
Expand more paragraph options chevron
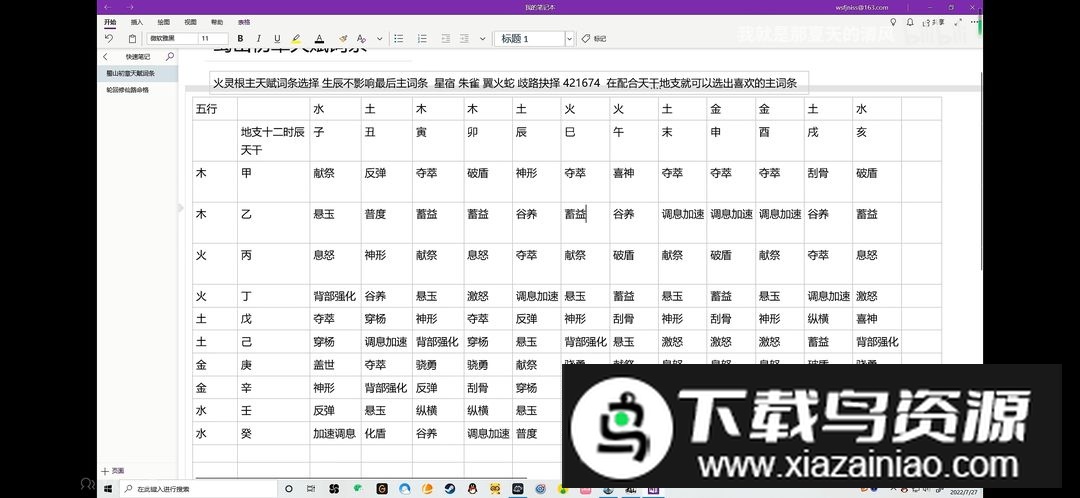(x=482, y=39)
